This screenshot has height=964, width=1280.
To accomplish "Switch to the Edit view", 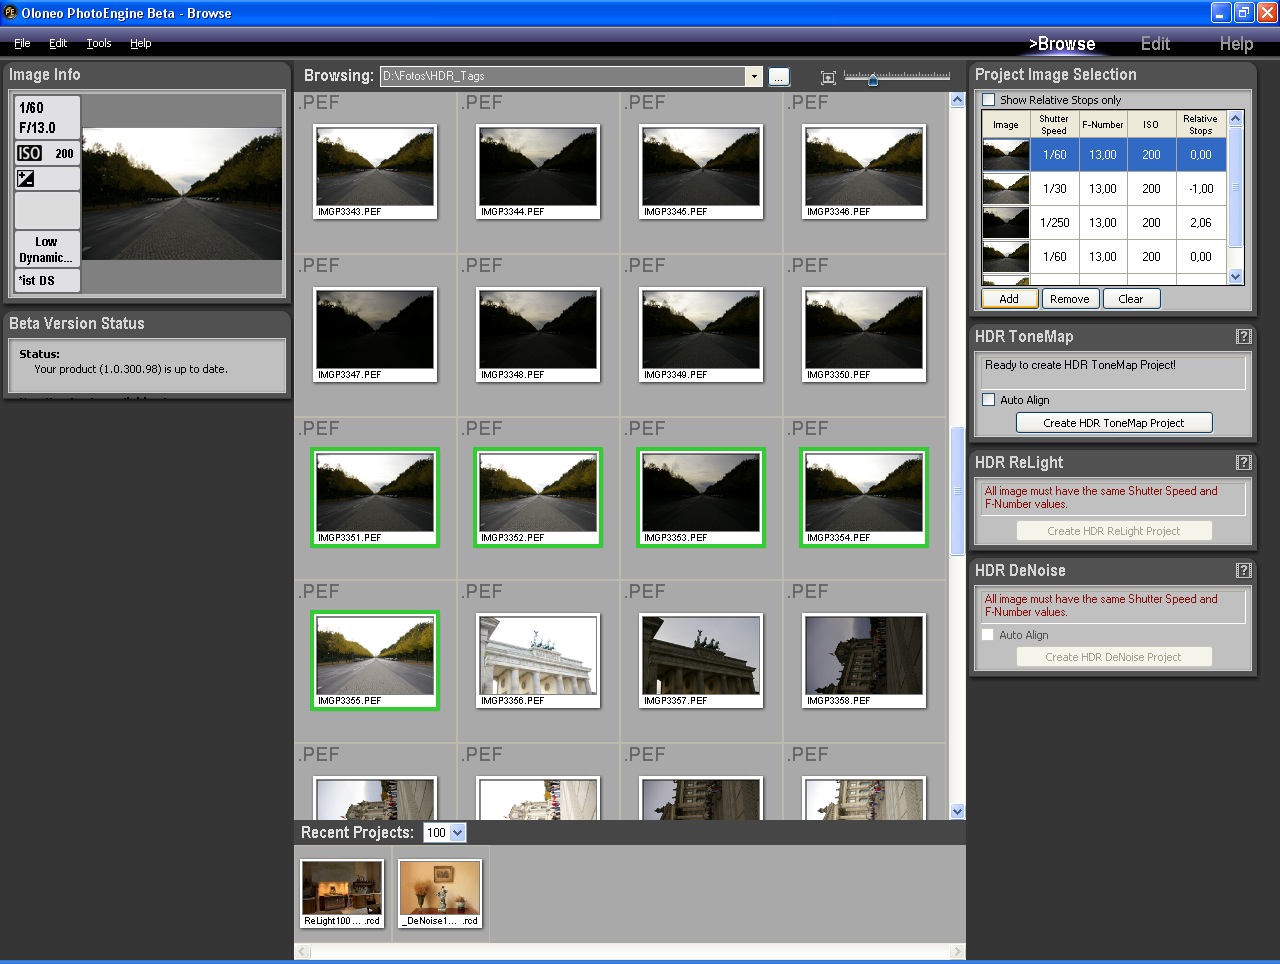I will click(1155, 43).
